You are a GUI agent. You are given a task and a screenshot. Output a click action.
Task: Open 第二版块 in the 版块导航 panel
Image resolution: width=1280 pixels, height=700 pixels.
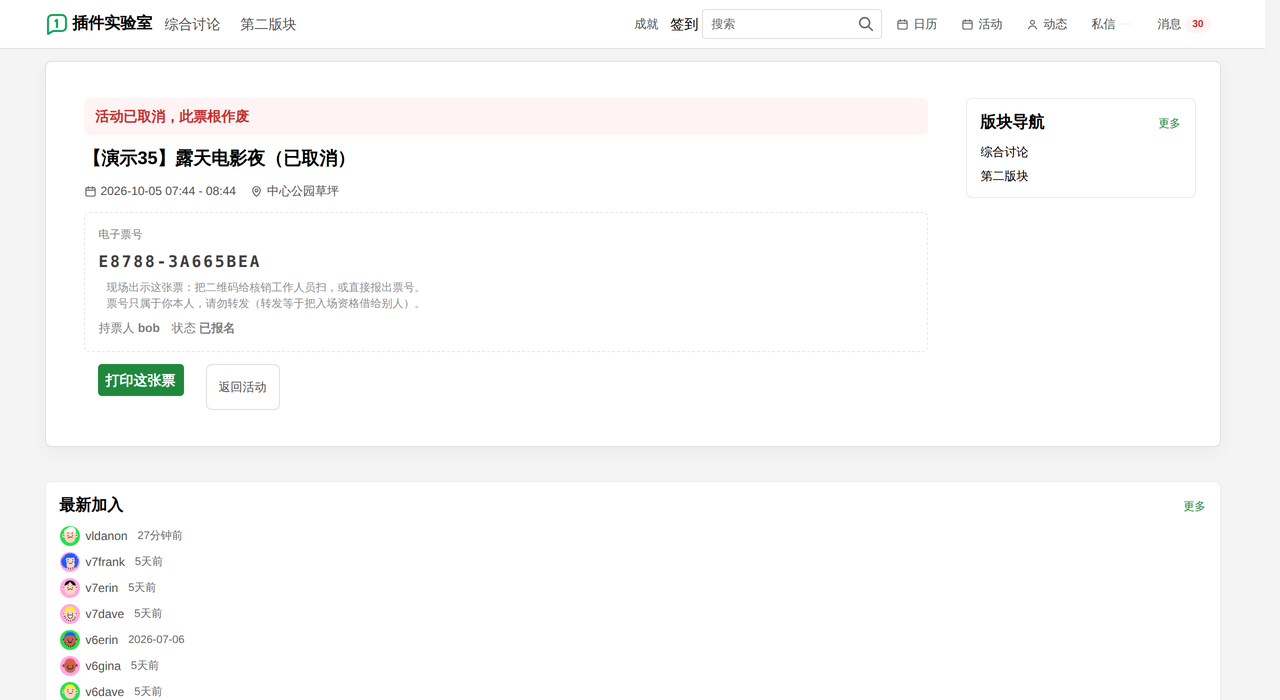[x=1004, y=176]
